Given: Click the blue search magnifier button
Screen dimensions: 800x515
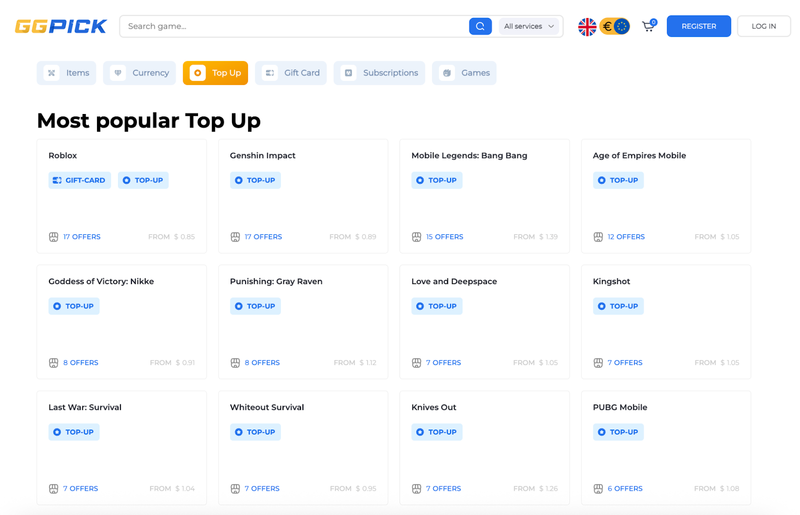Looking at the screenshot, I should click(480, 26).
